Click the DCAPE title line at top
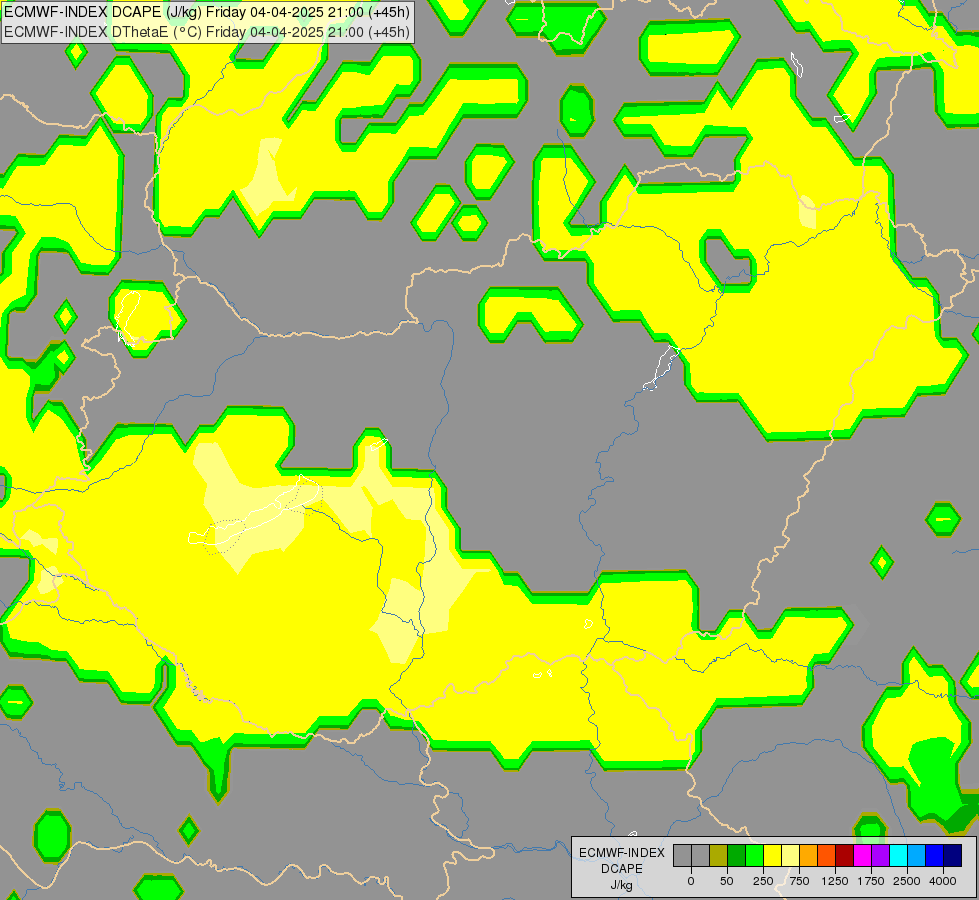 (x=207, y=12)
